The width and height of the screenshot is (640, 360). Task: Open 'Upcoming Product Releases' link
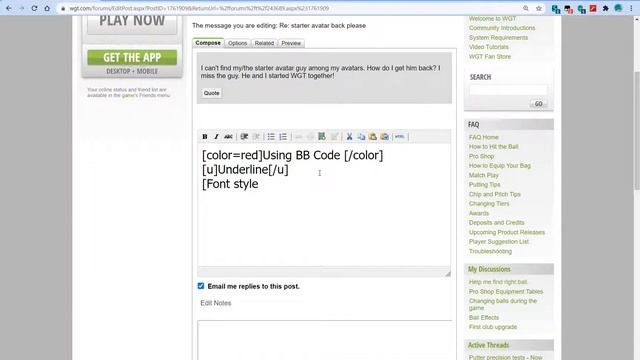(507, 232)
